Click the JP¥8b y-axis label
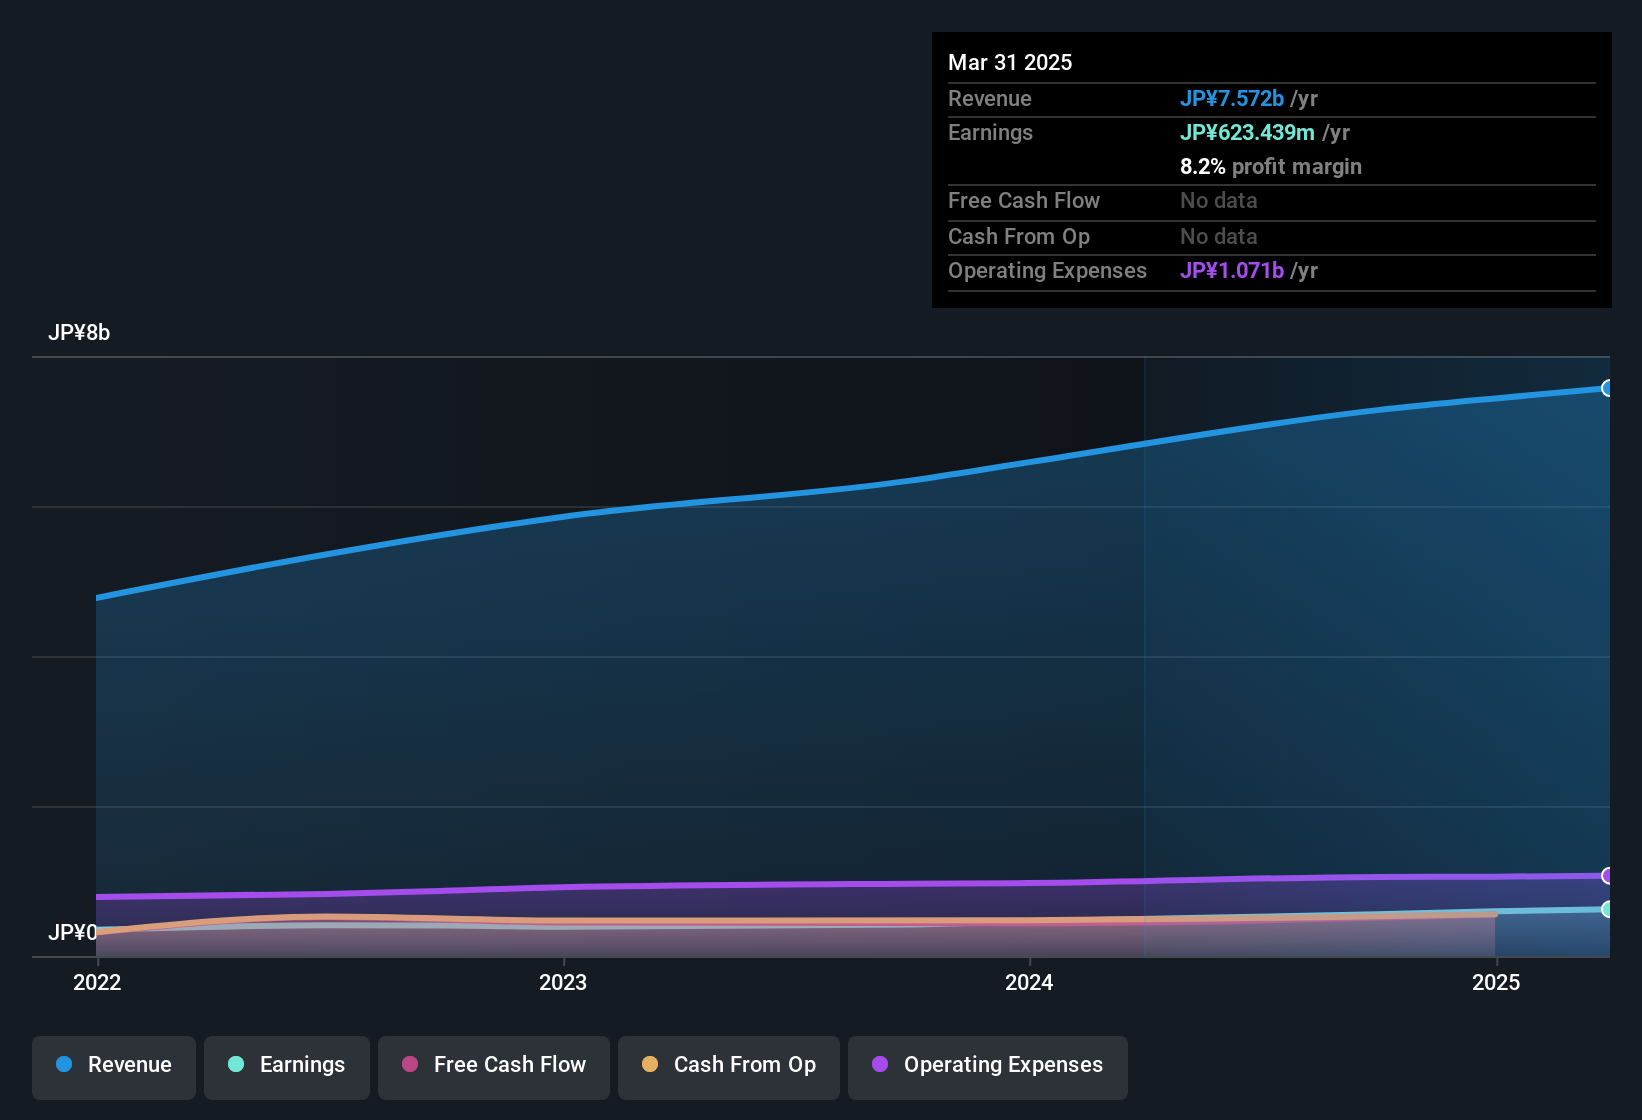The image size is (1642, 1120). click(79, 333)
